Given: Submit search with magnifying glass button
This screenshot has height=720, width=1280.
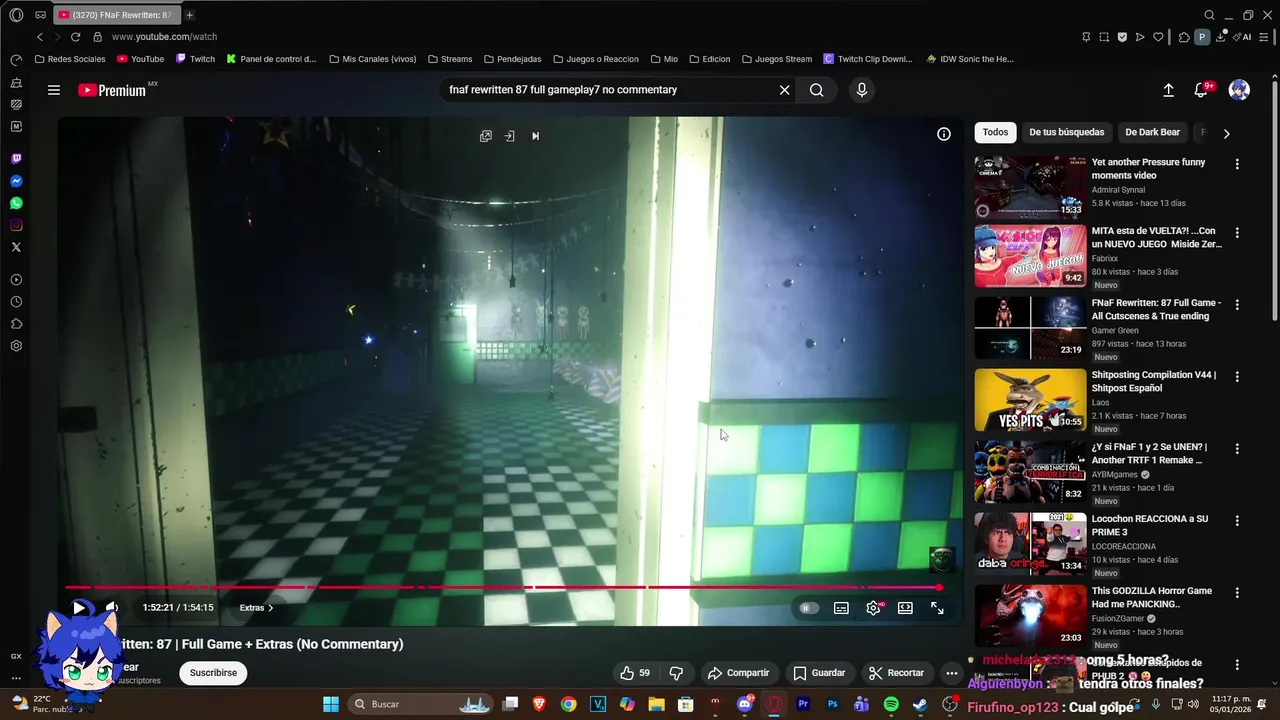Looking at the screenshot, I should click(817, 90).
